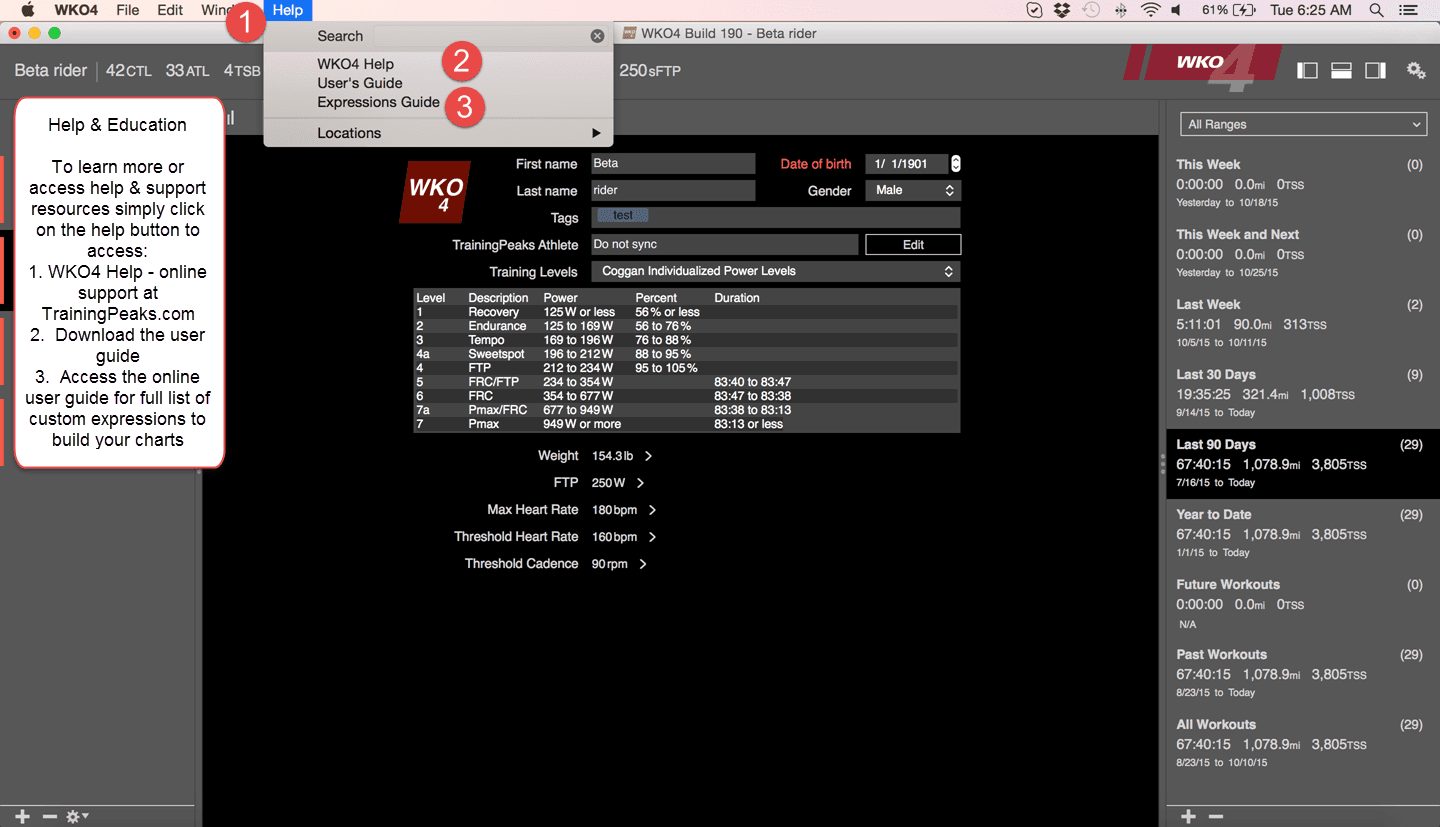Open the Locations submenu
This screenshot has width=1440, height=827.
[438, 133]
